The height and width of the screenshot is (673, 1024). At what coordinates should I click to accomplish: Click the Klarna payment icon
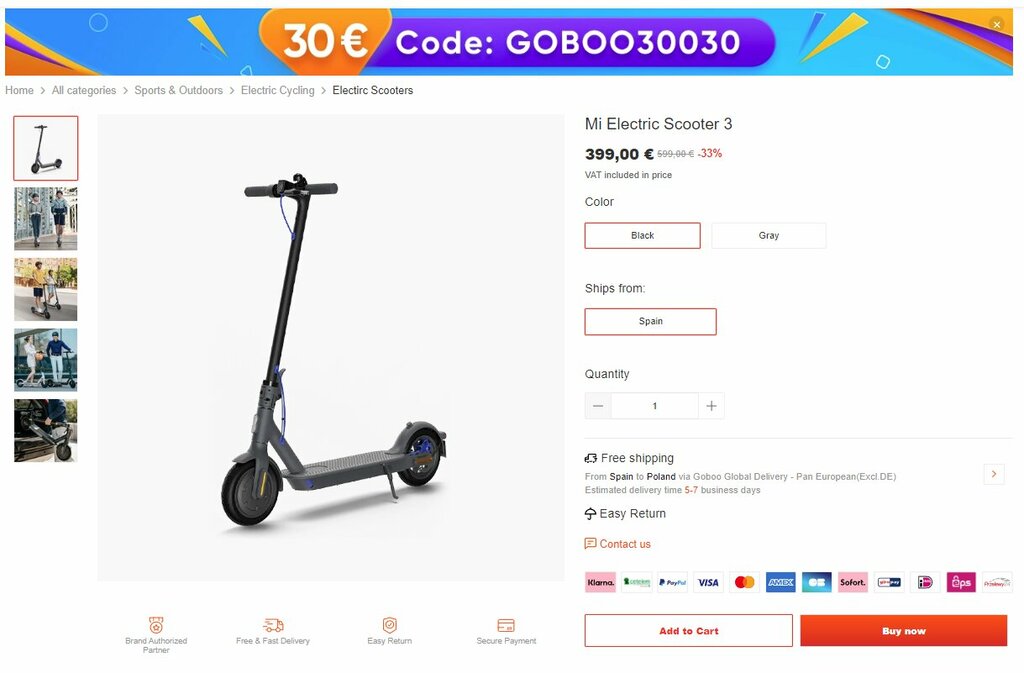(601, 582)
